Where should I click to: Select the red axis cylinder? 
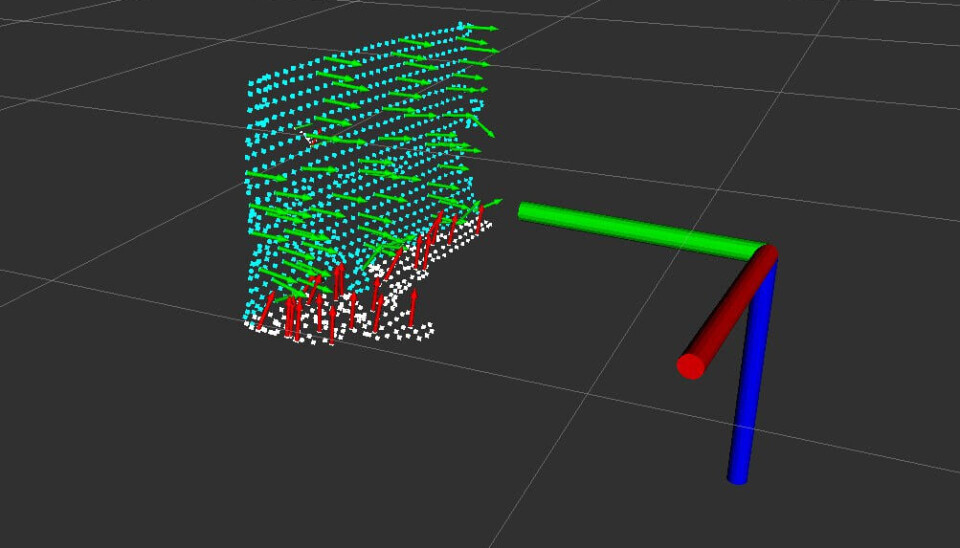pos(730,310)
